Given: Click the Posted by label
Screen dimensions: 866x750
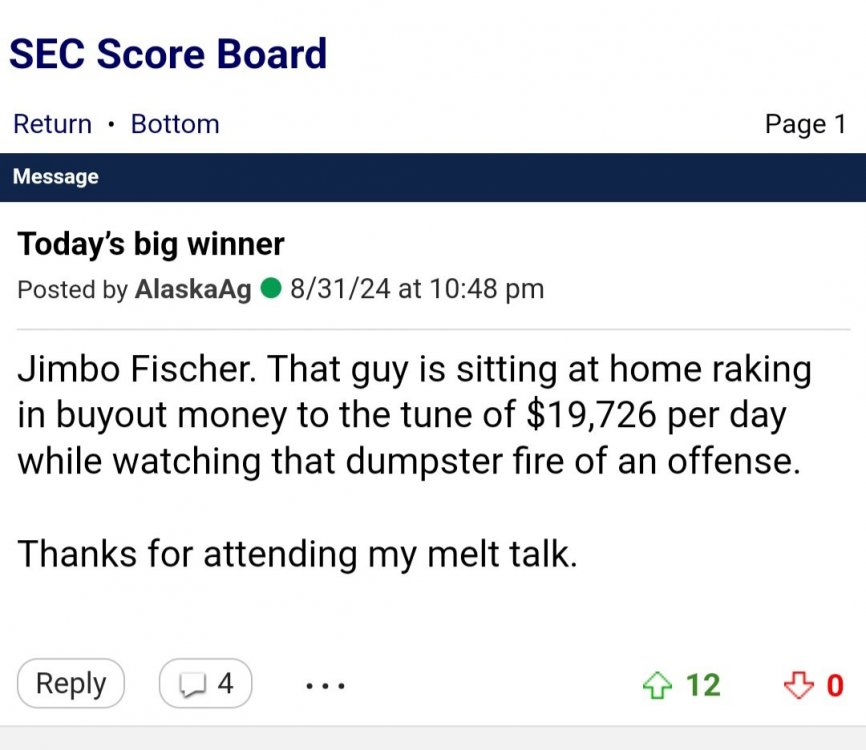Looking at the screenshot, I should [x=73, y=290].
